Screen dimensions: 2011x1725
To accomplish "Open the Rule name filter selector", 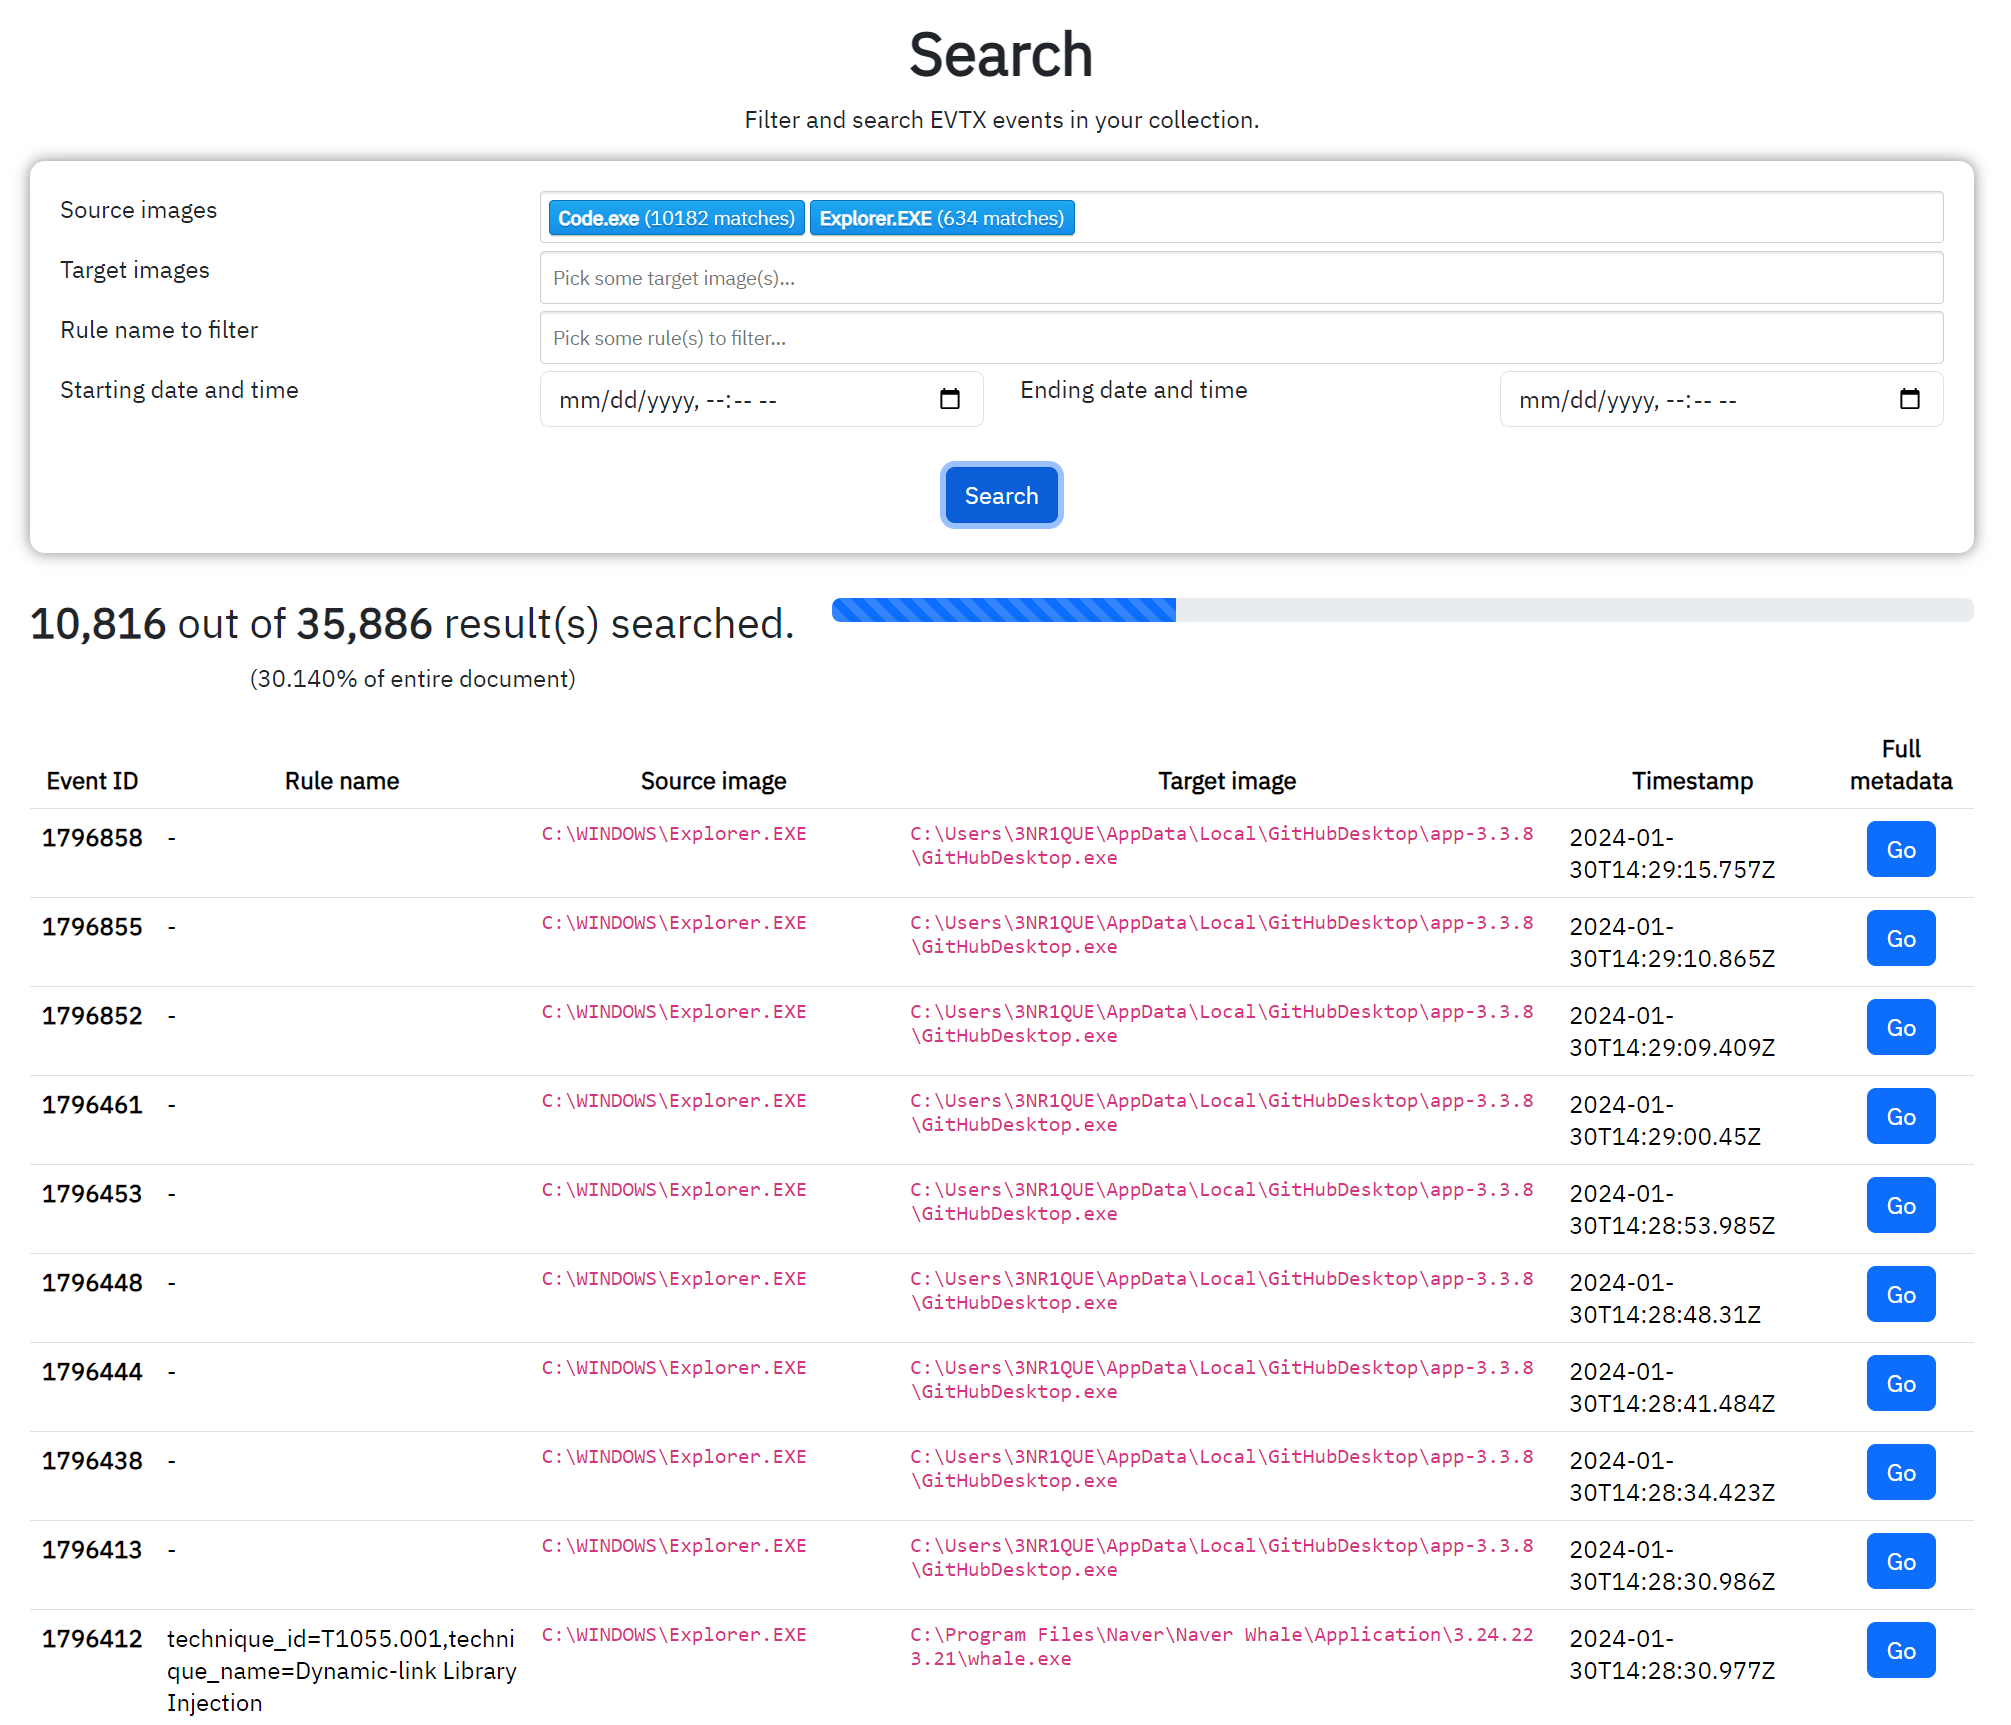I will point(1240,338).
